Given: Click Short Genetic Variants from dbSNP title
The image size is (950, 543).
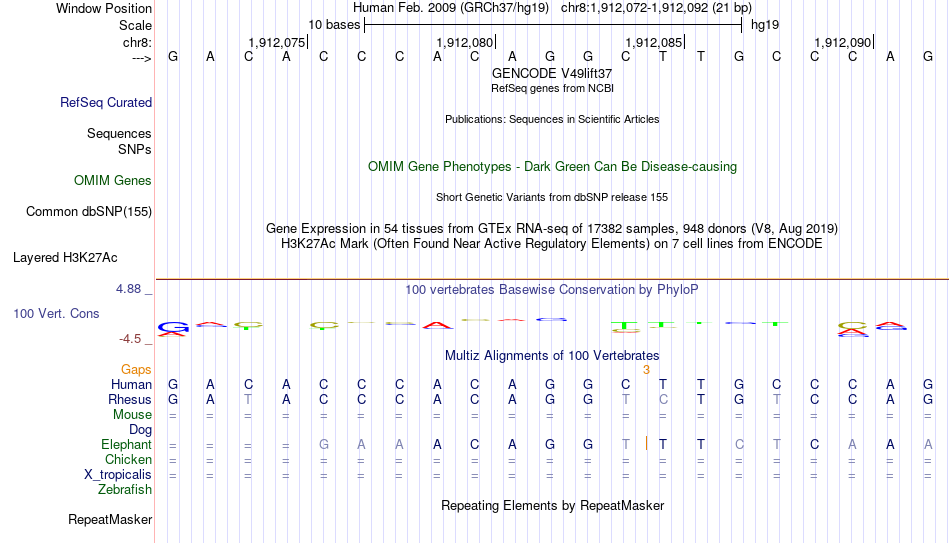Looking at the screenshot, I should pos(552,198).
